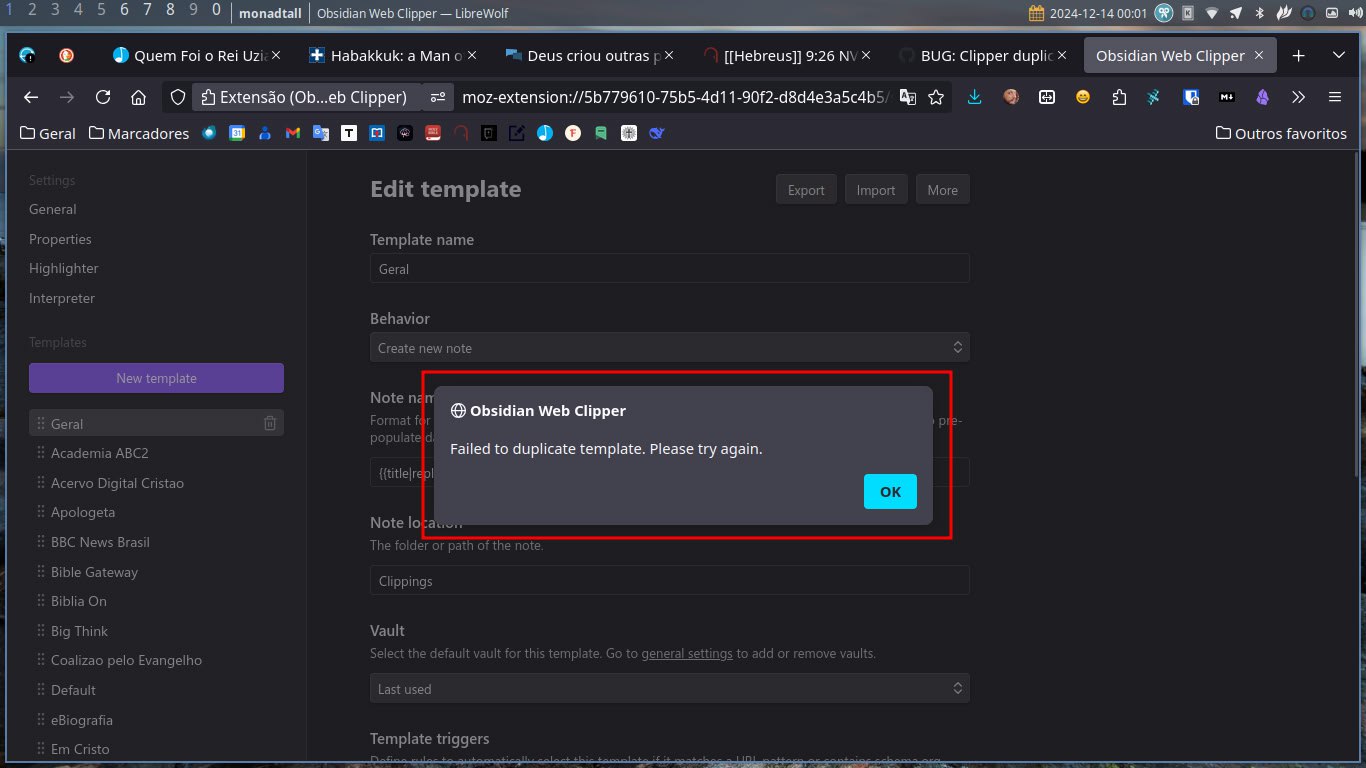The width and height of the screenshot is (1366, 768).
Task: Open Interpreter settings in sidebar
Action: [x=62, y=298]
